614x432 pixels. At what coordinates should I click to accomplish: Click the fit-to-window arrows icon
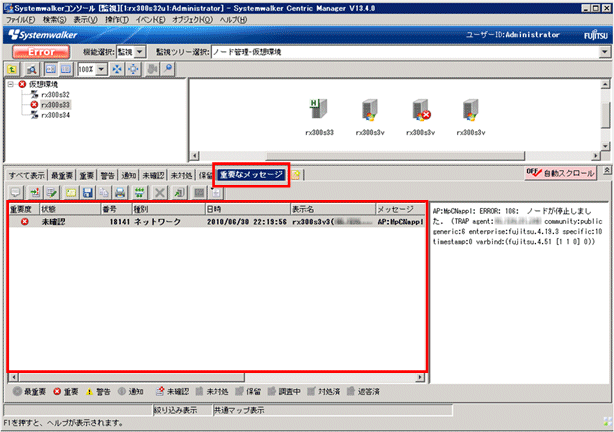[117, 69]
